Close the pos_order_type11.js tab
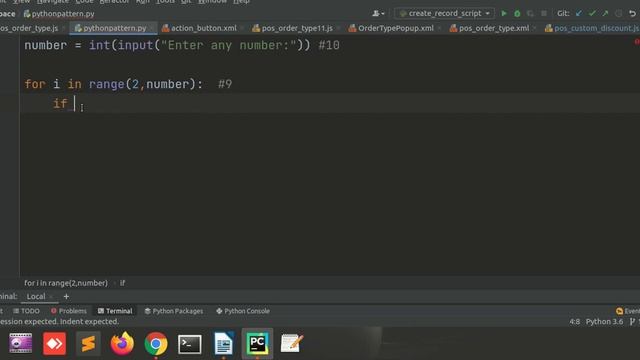640x360 pixels. pos(338,28)
